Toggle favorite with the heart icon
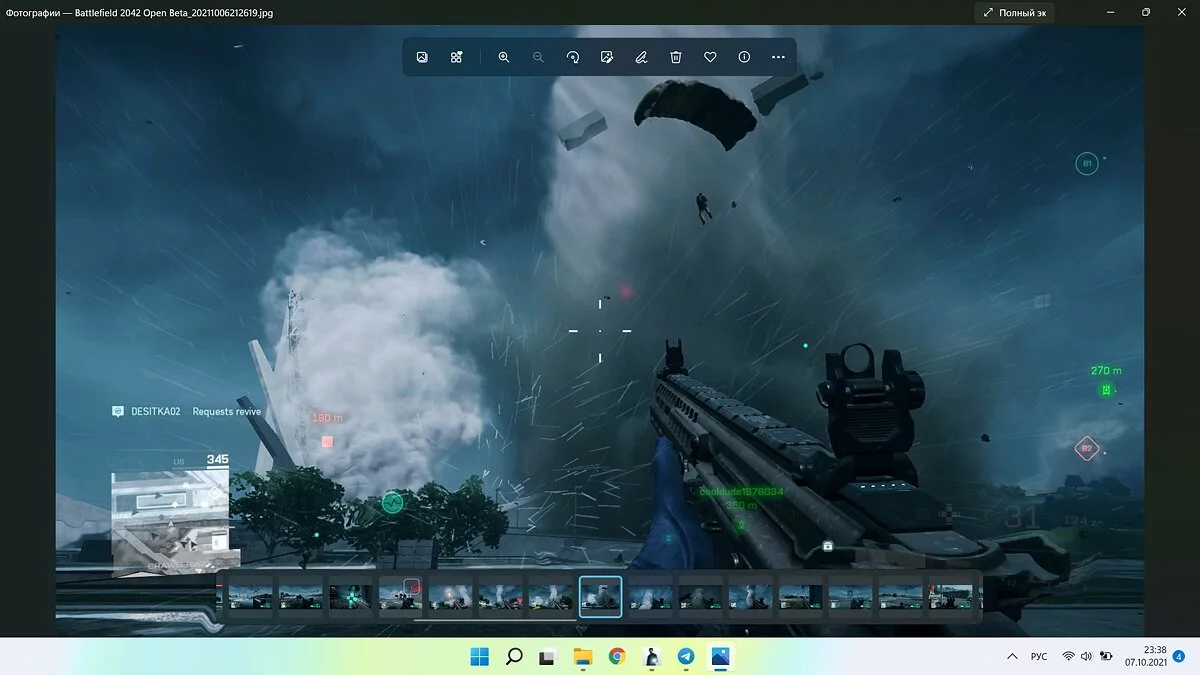Image resolution: width=1200 pixels, height=675 pixels. pos(710,58)
